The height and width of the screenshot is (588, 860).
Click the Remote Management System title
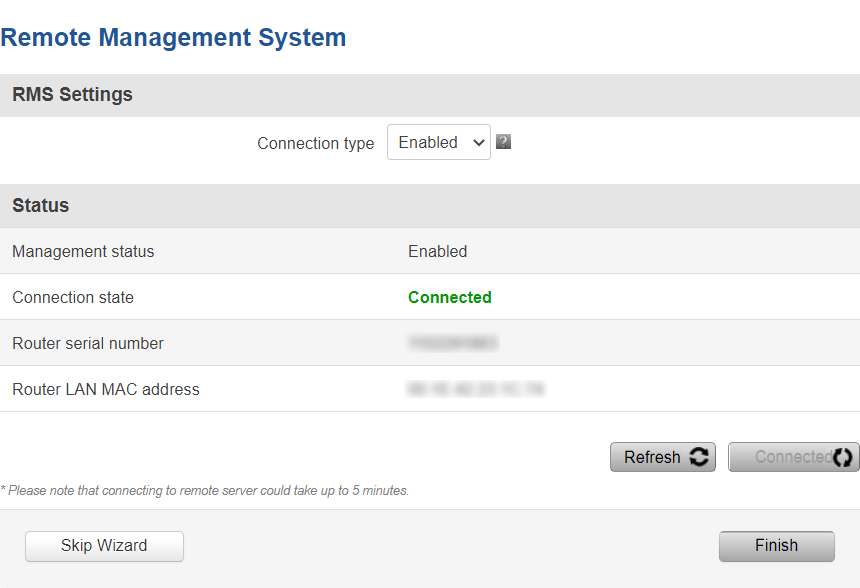173,38
